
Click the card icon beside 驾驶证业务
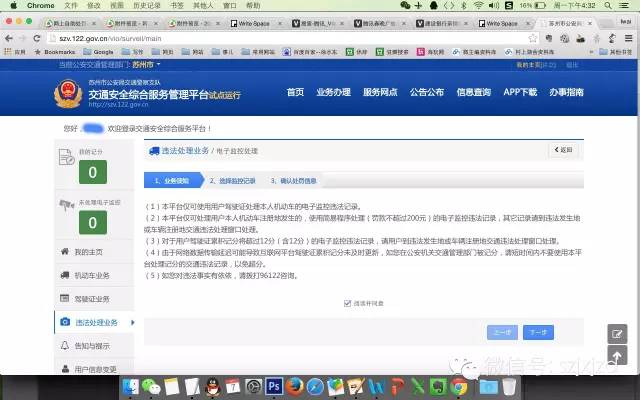click(x=65, y=298)
